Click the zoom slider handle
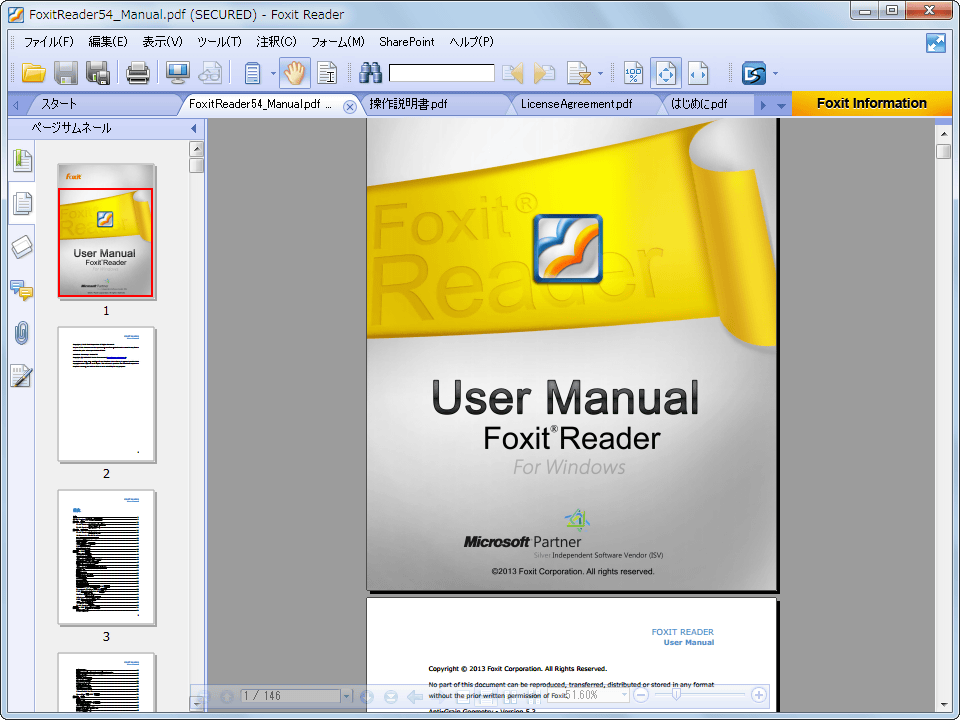This screenshot has height=720, width=960. [x=676, y=695]
